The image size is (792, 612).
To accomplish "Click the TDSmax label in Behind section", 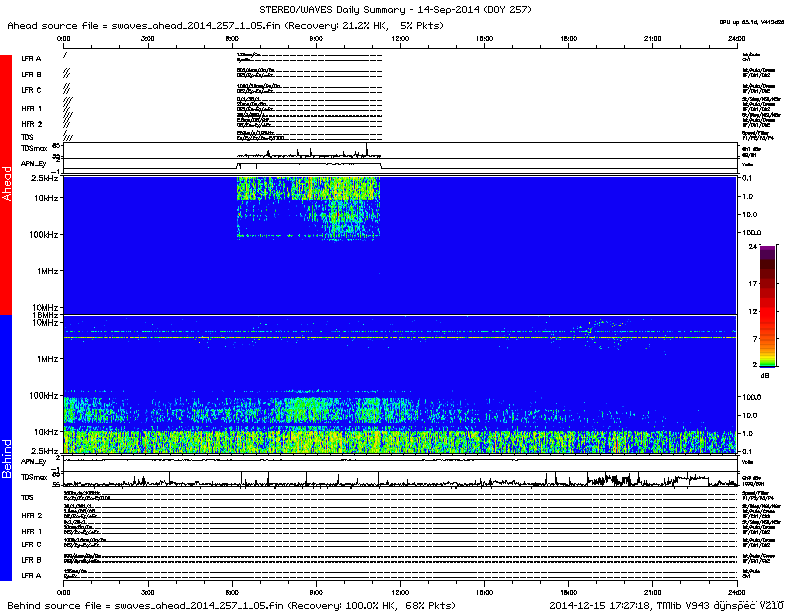I will 34,477.
